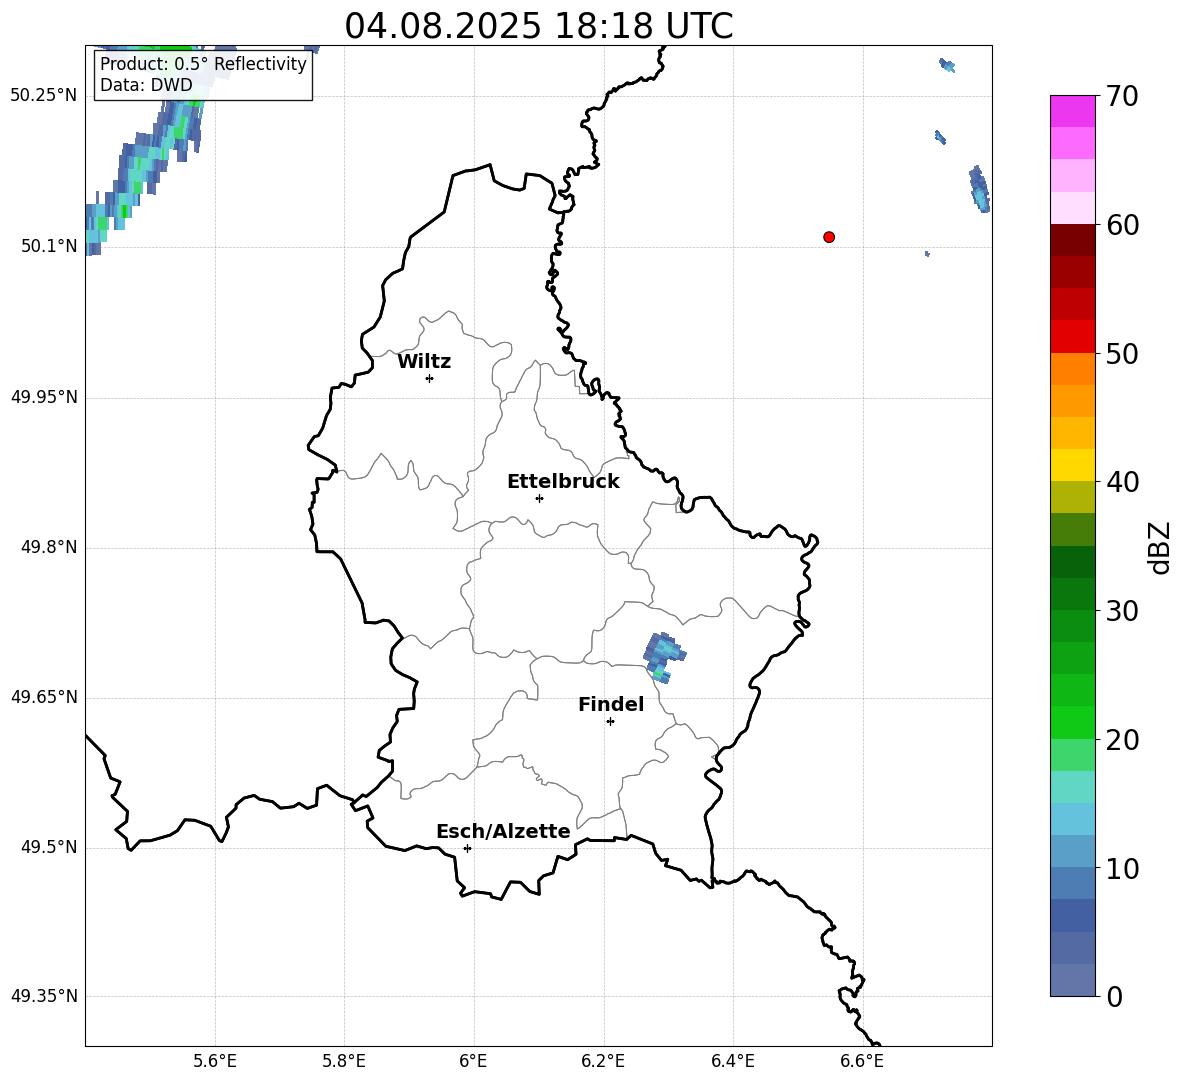Click the Findel station label

[x=611, y=704]
